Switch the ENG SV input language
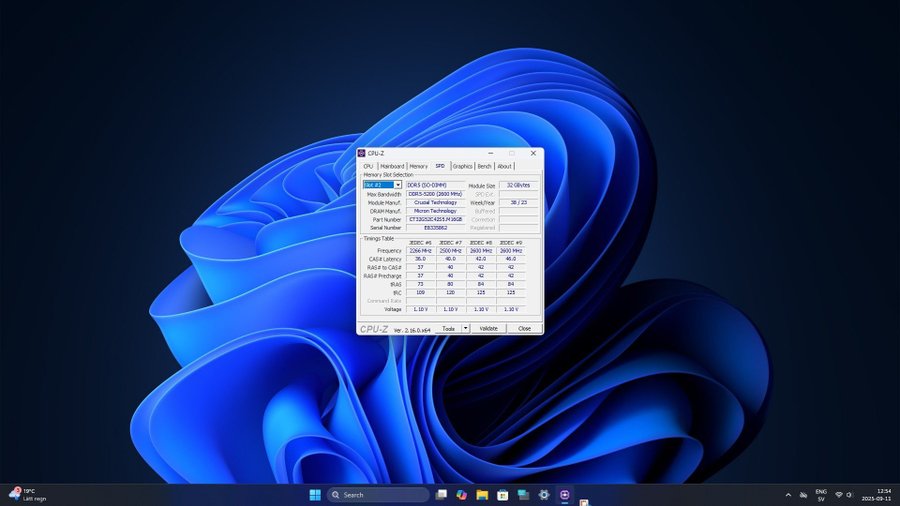This screenshot has width=900, height=506. pyautogui.click(x=821, y=495)
